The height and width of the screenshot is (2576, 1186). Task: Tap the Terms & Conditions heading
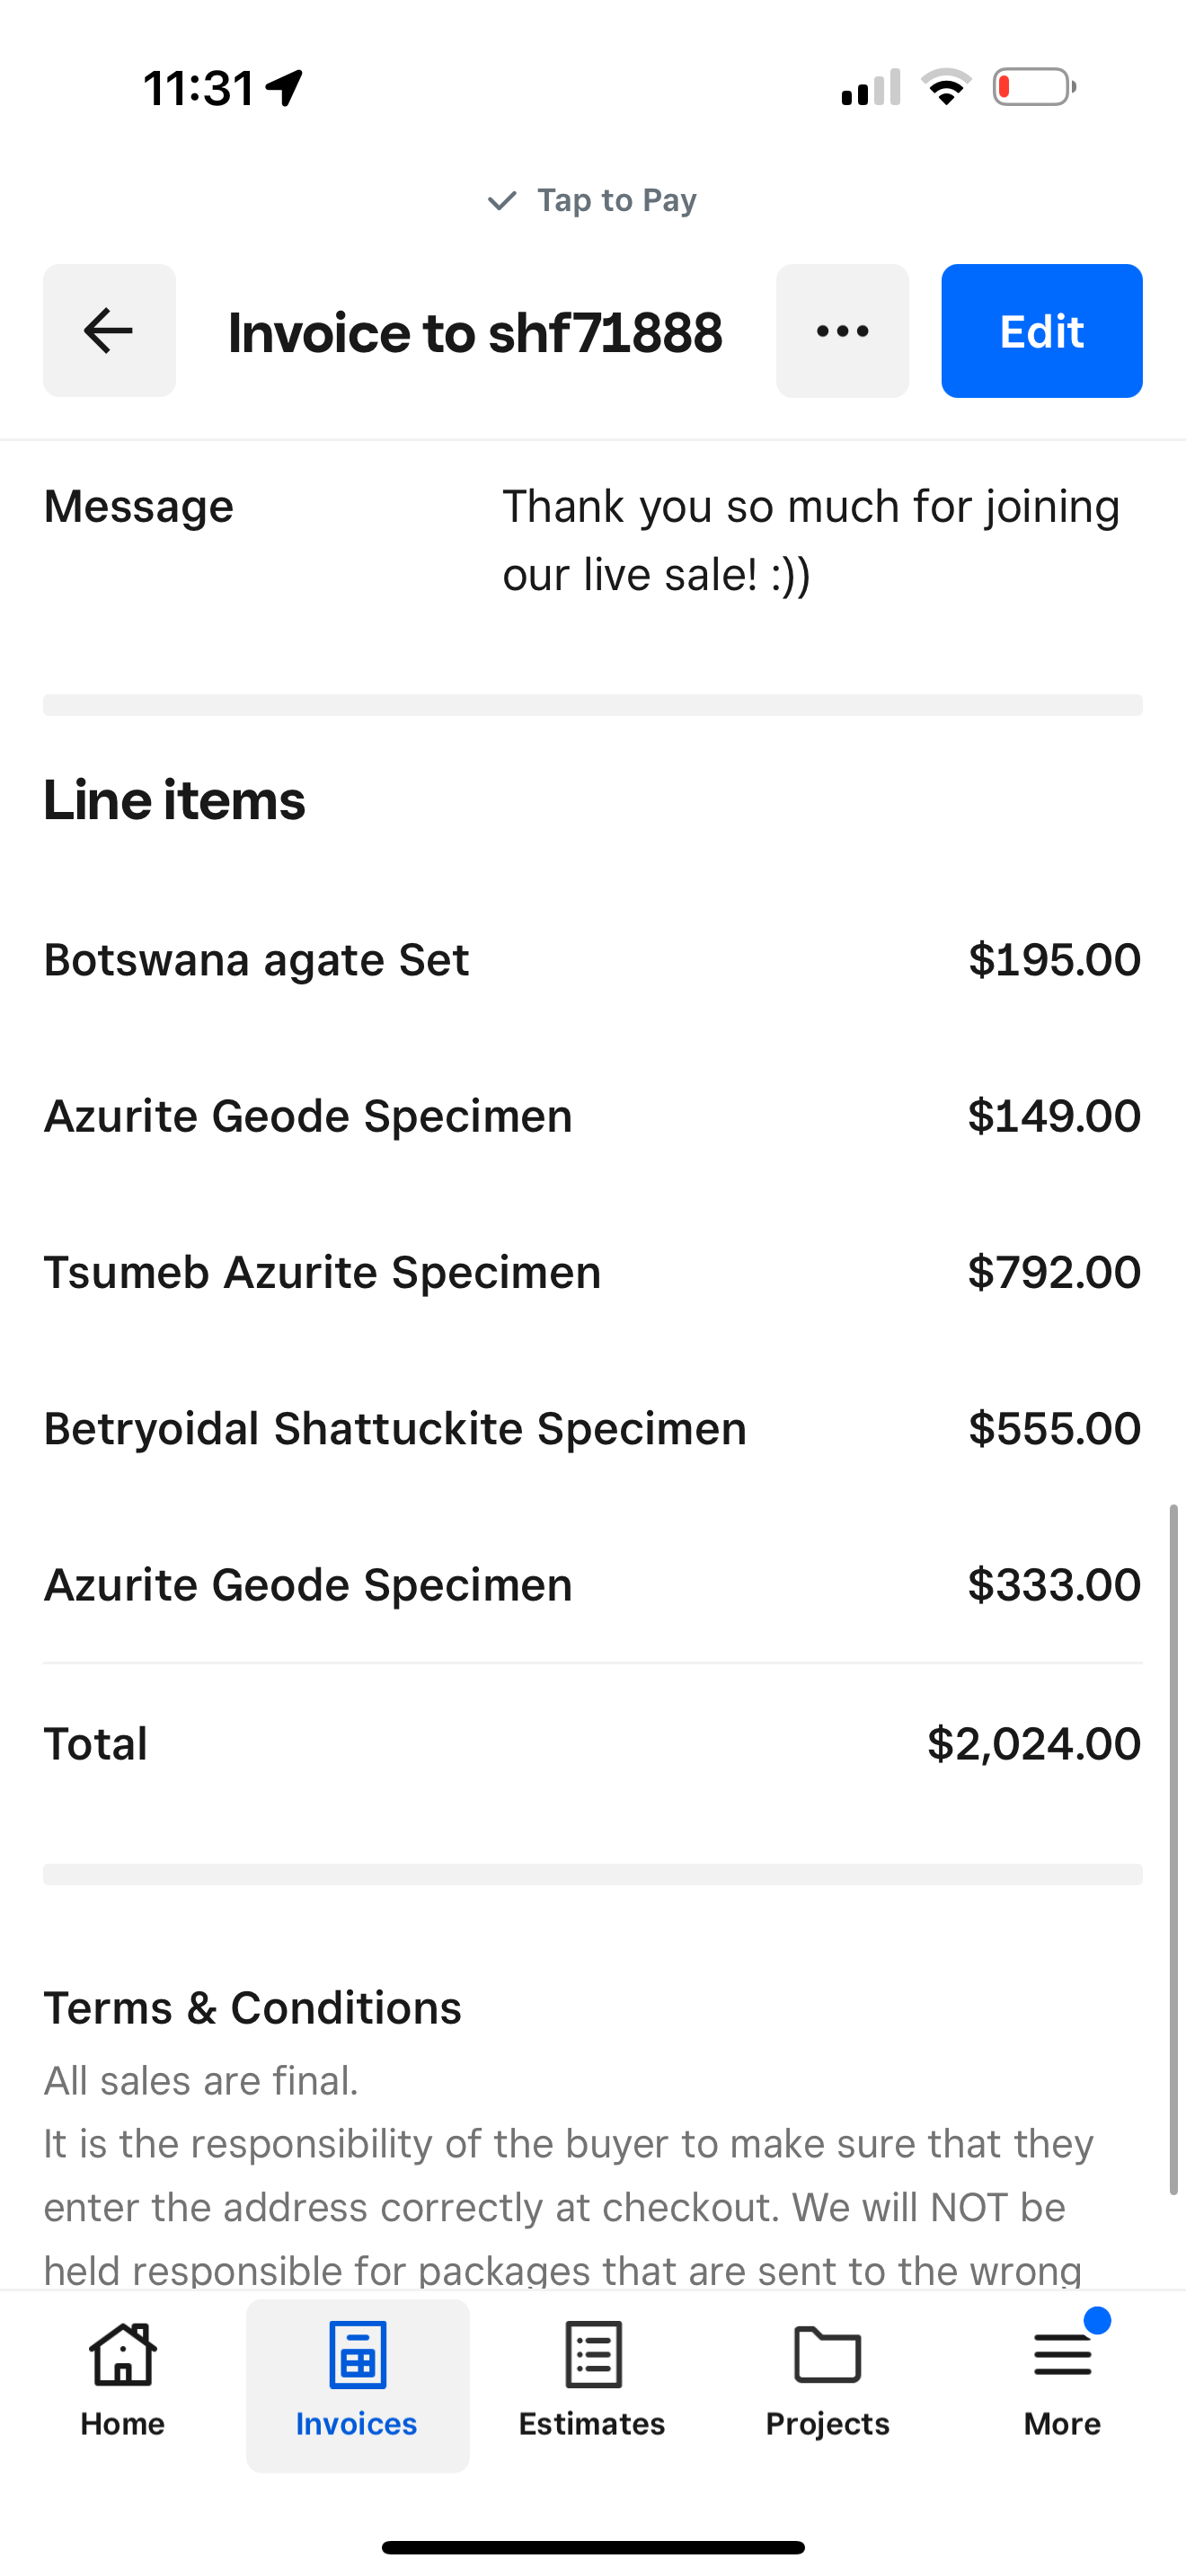[252, 2008]
